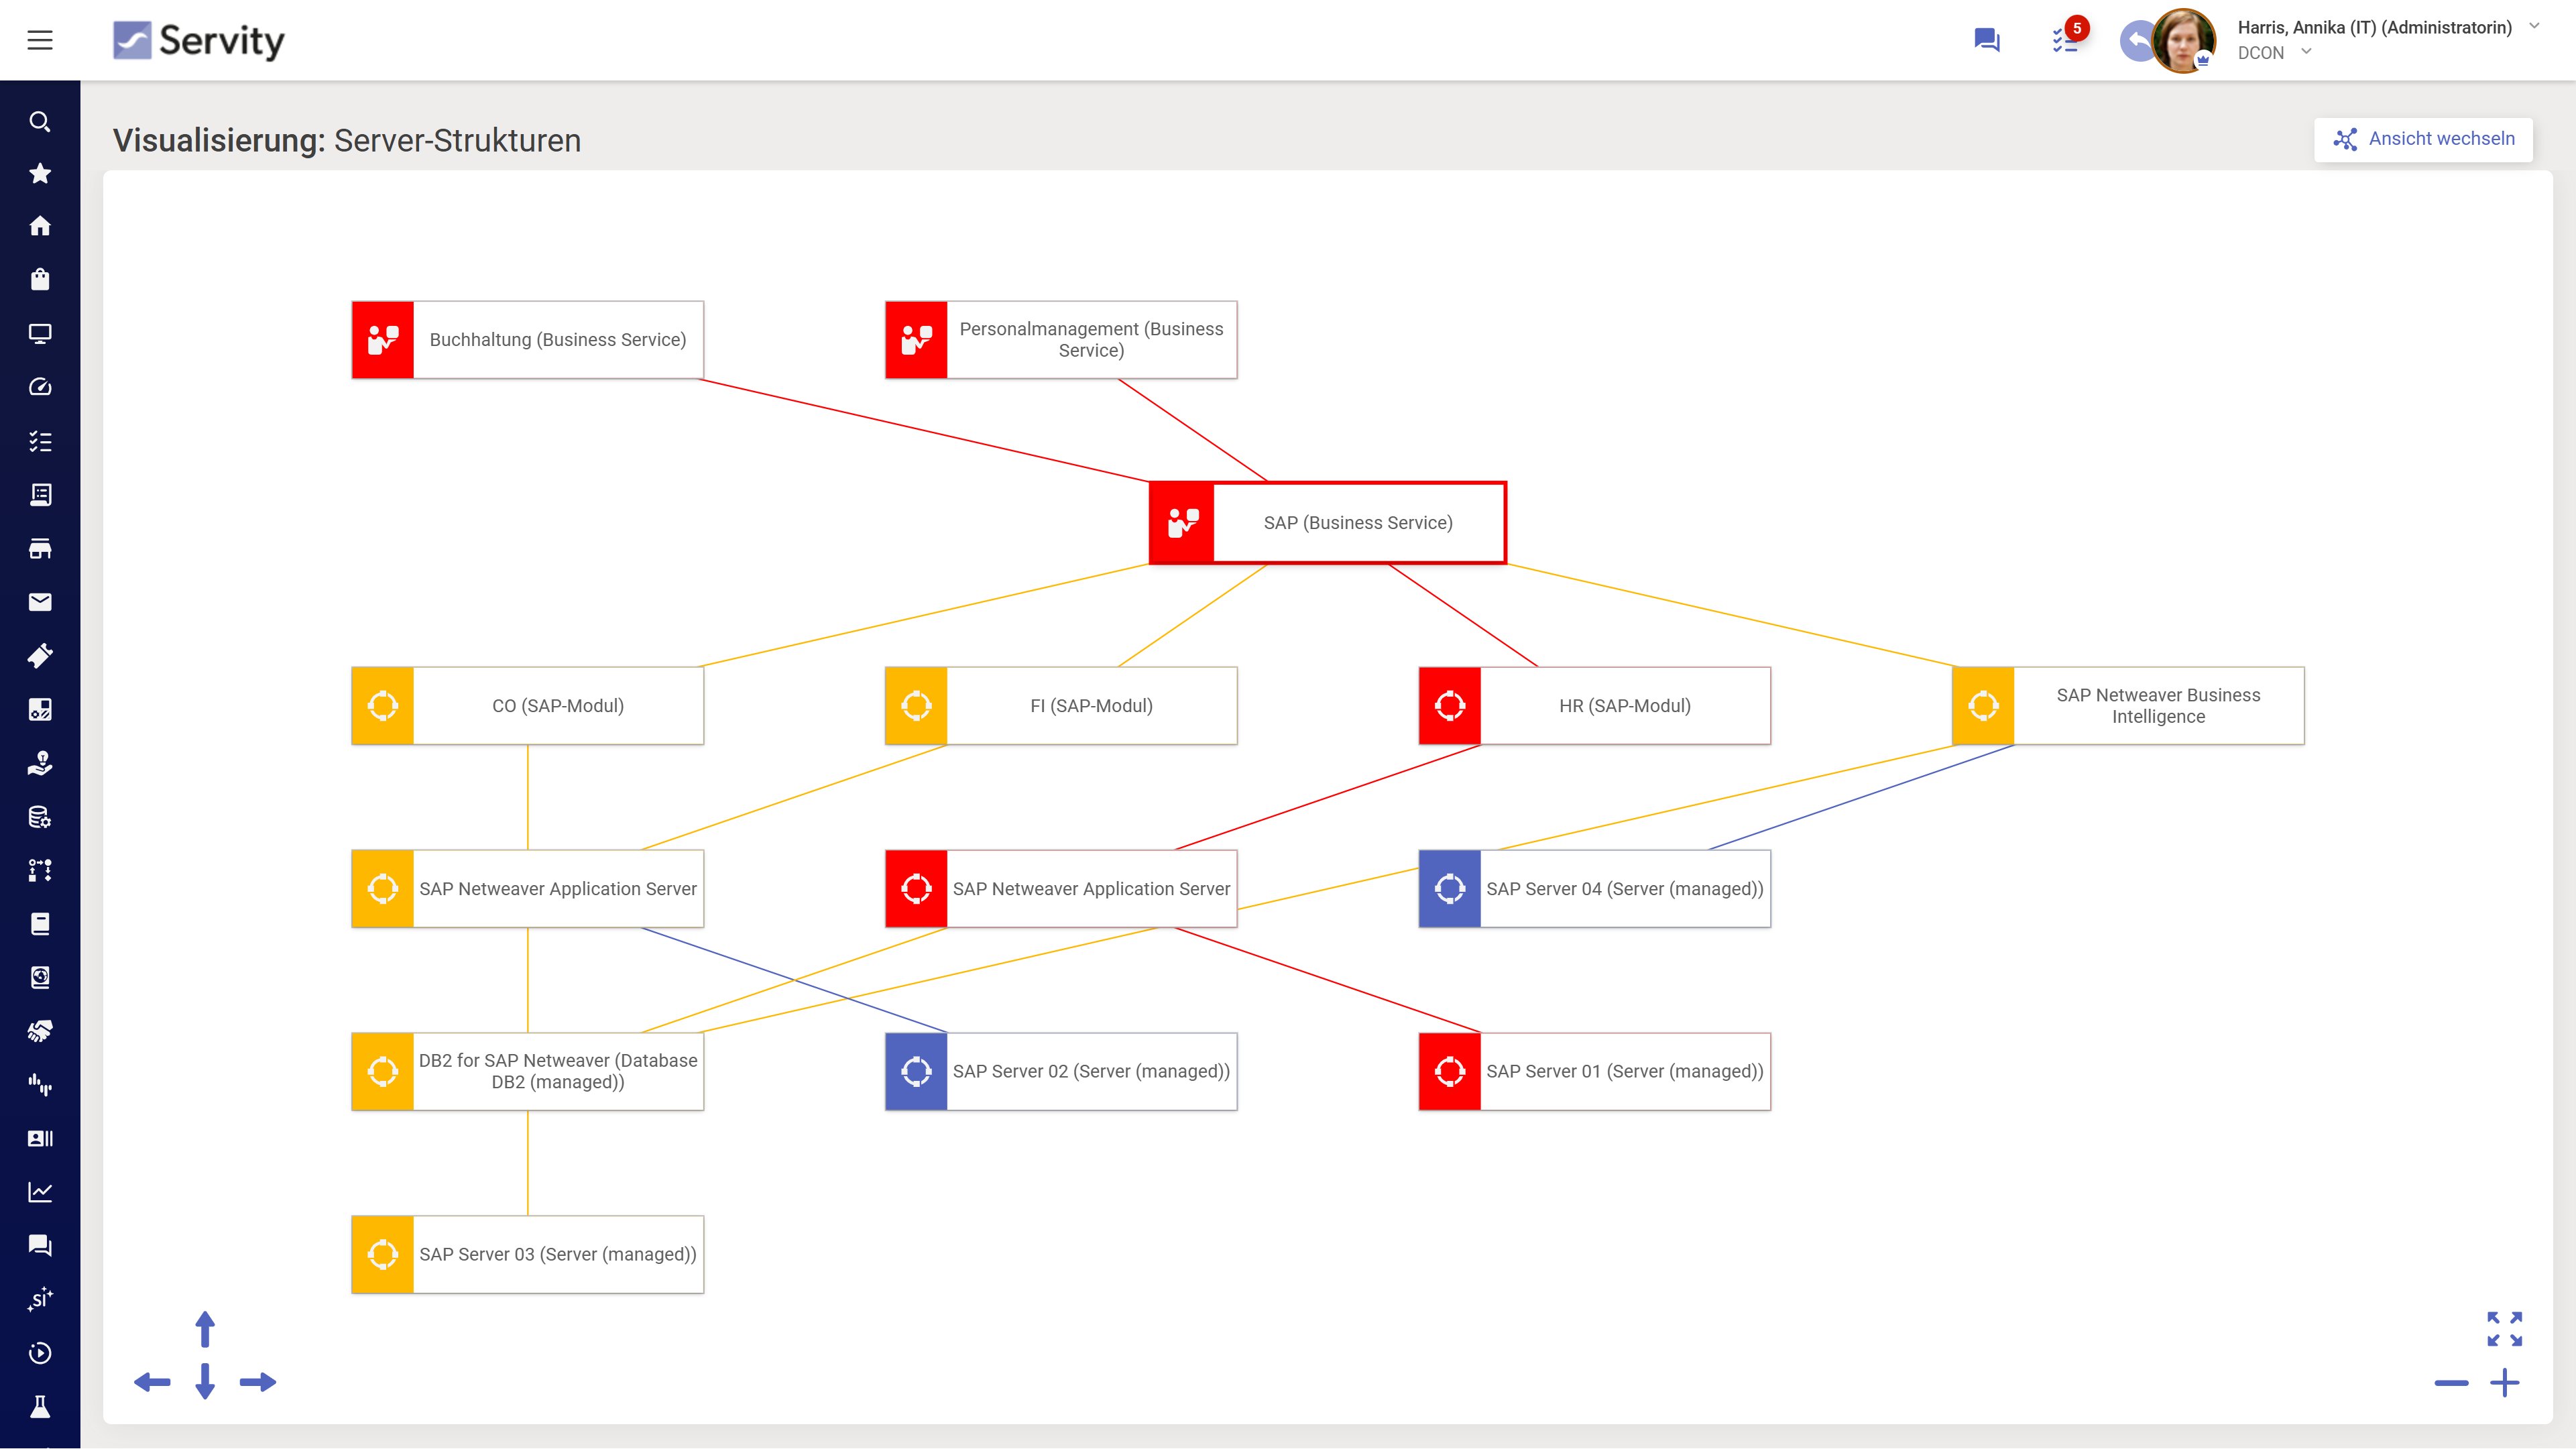Image resolution: width=2576 pixels, height=1449 pixels.
Task: Click the search icon in sidebar
Action: tap(40, 122)
